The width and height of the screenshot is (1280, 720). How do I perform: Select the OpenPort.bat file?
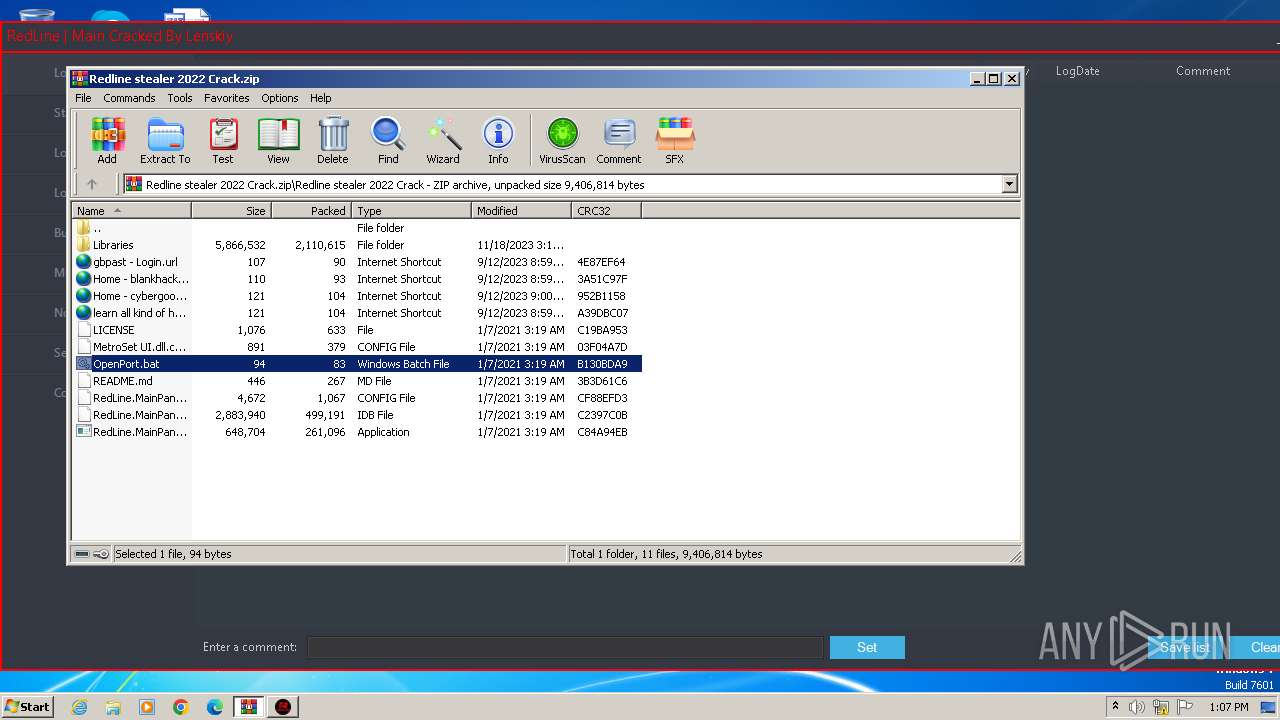358,364
